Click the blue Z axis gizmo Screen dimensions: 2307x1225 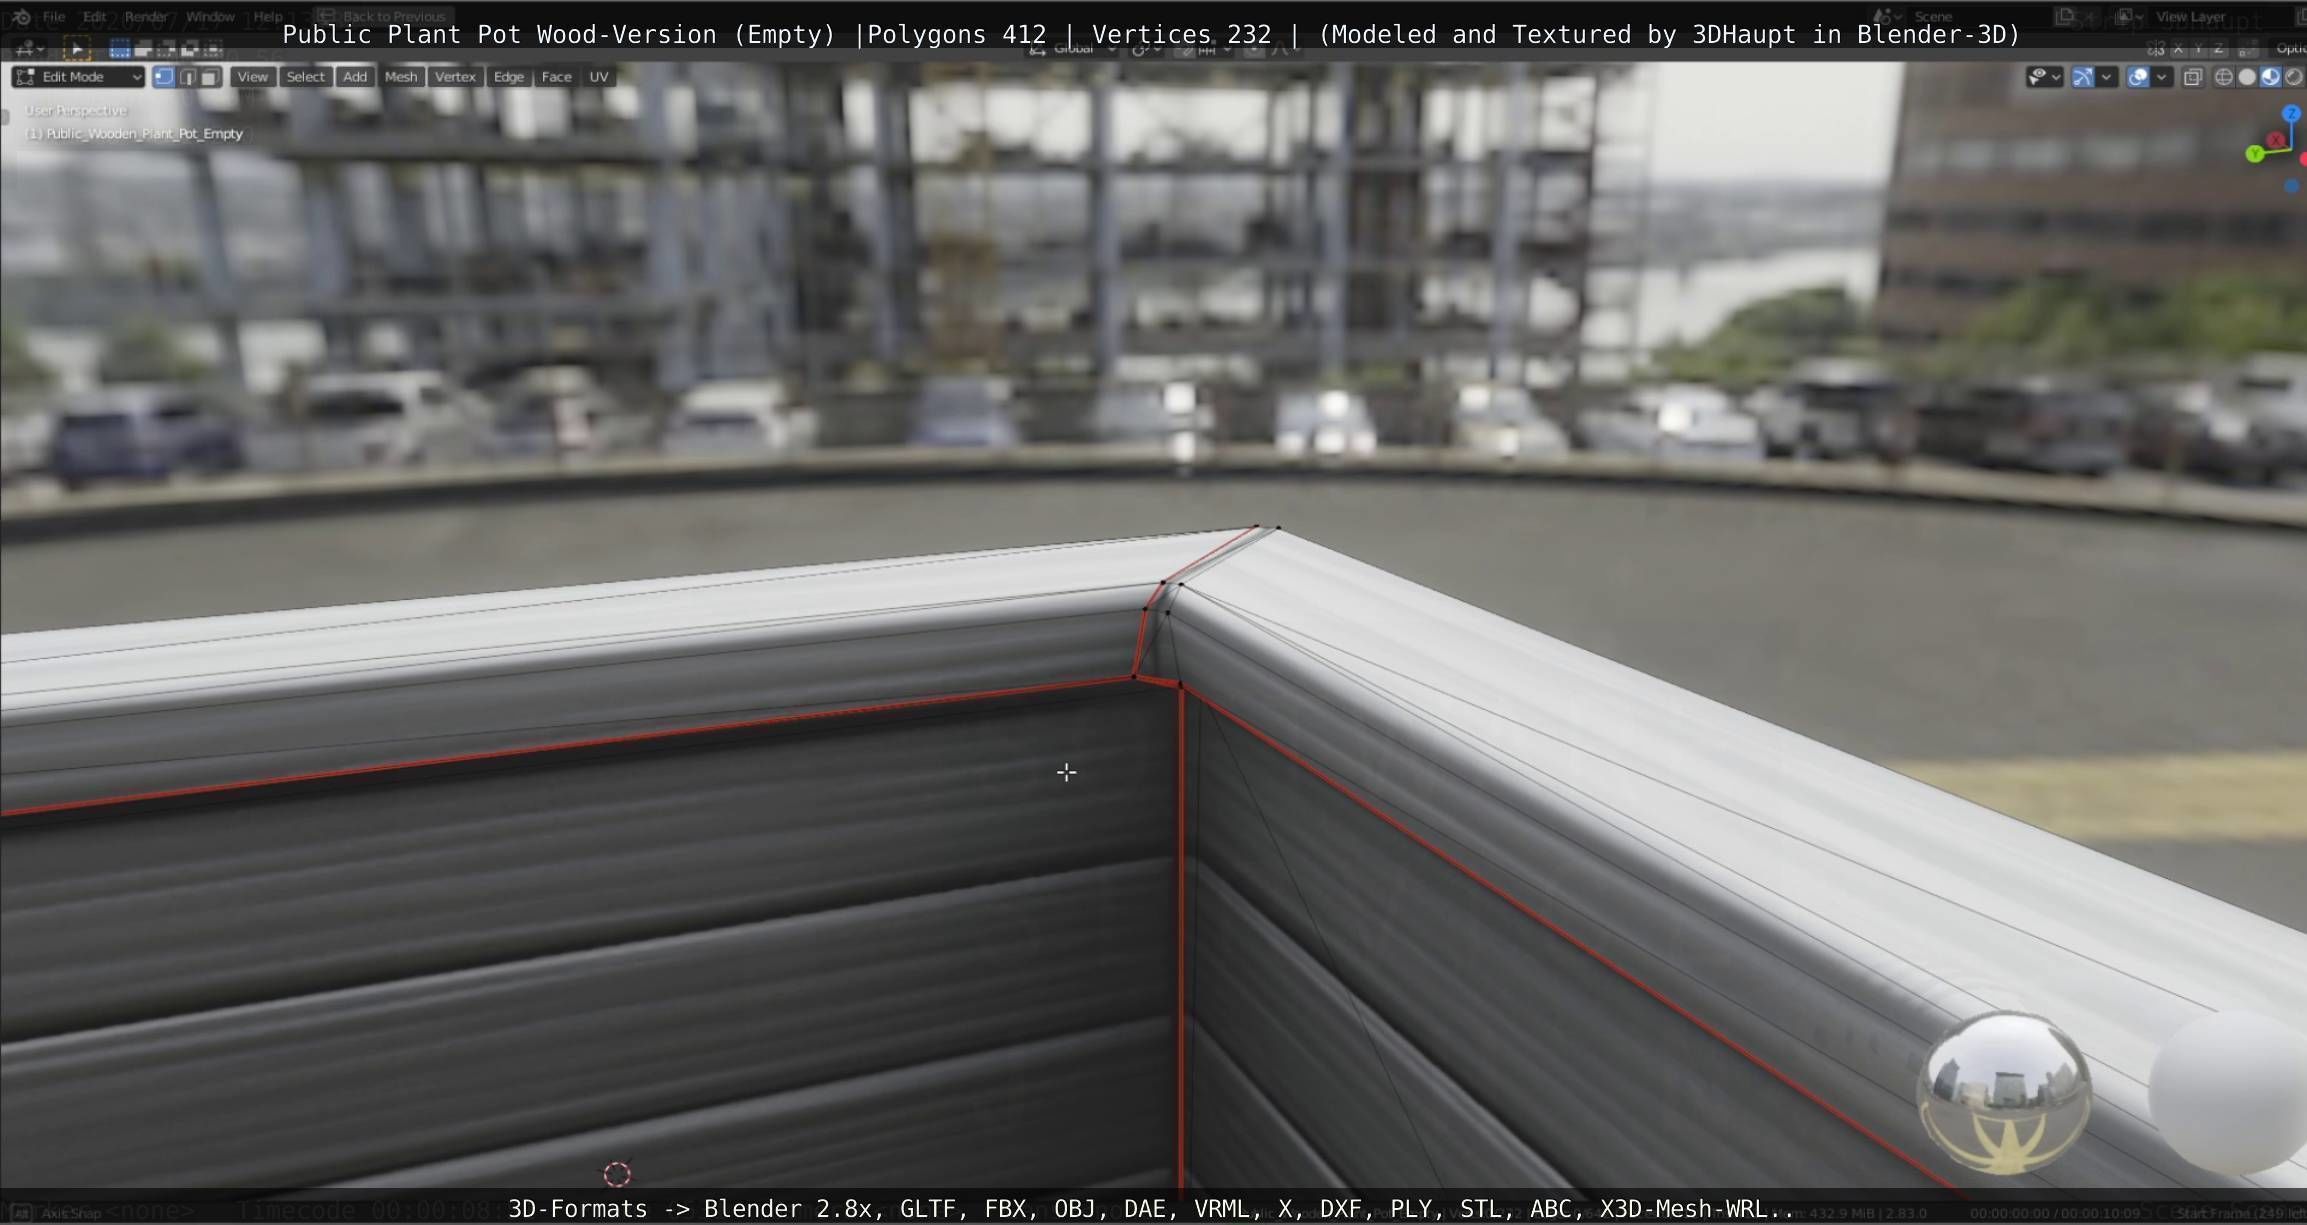[x=2292, y=114]
